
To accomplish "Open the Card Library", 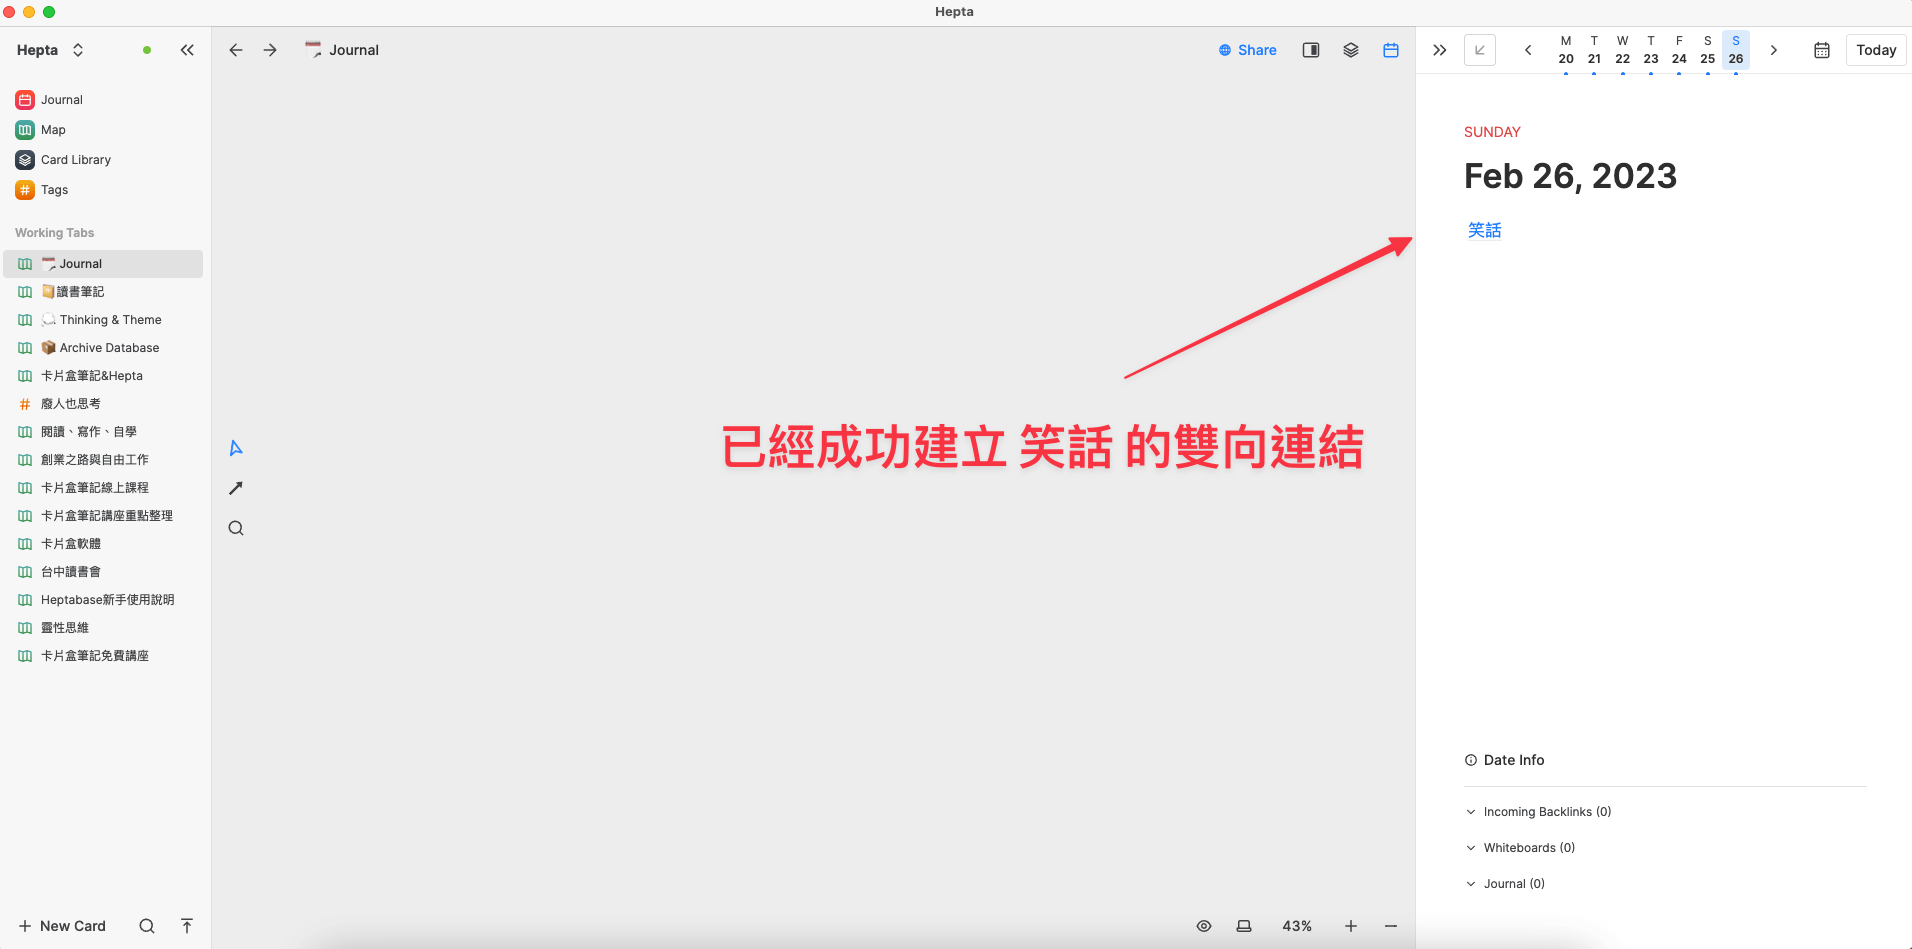I will click(73, 159).
